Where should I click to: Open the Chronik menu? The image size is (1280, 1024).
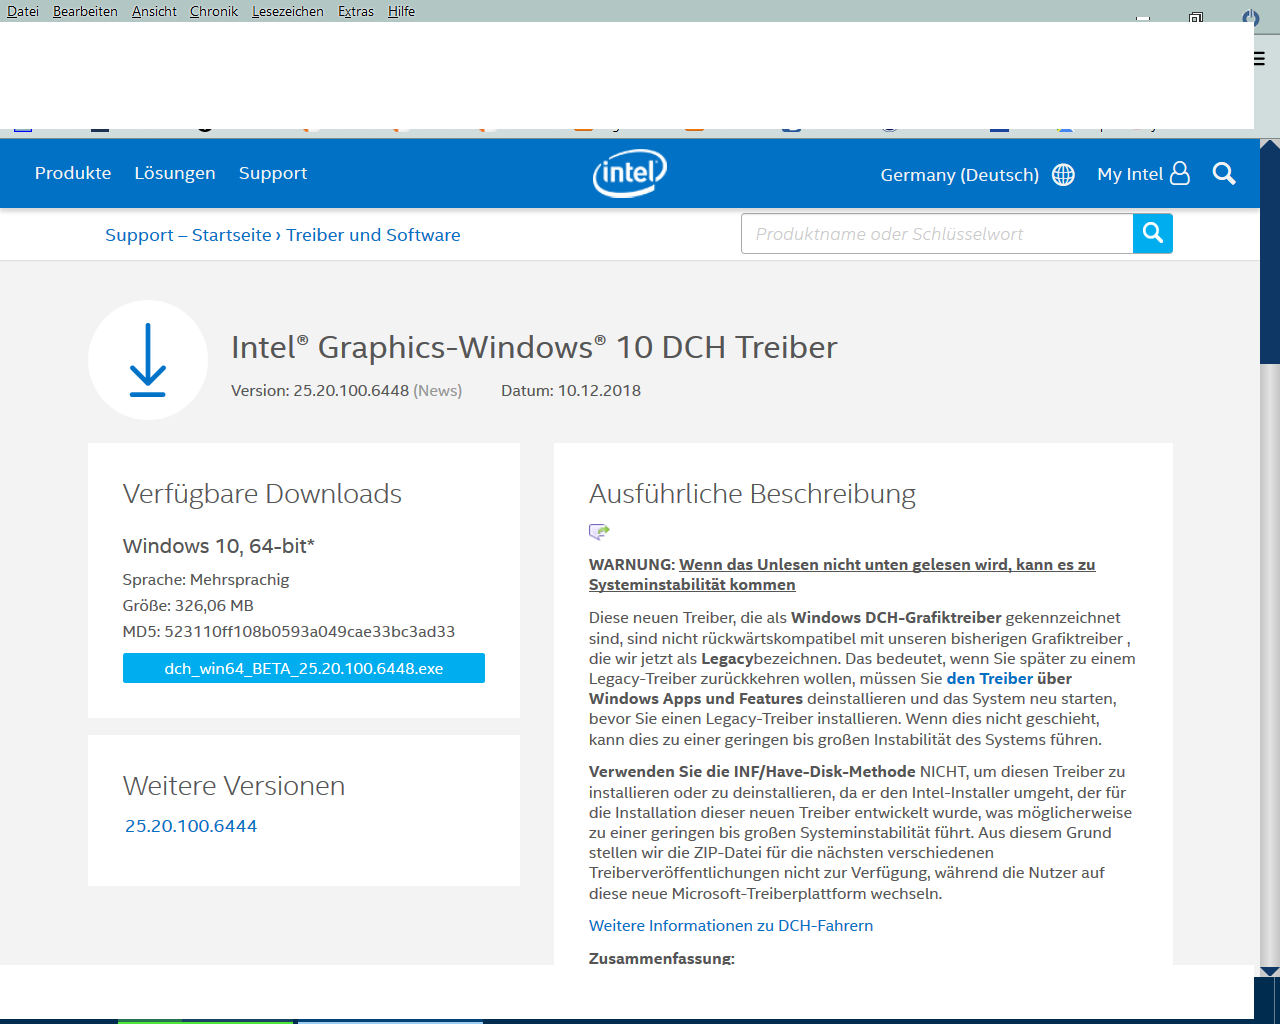click(214, 11)
